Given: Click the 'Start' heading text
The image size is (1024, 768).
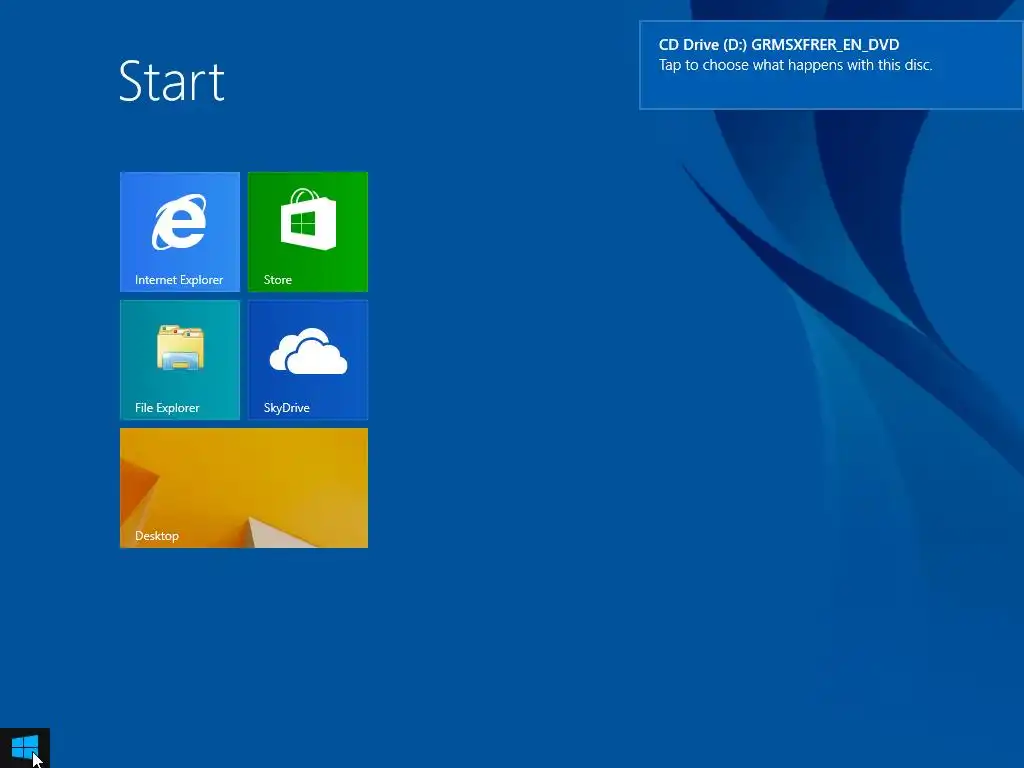Looking at the screenshot, I should (x=172, y=81).
